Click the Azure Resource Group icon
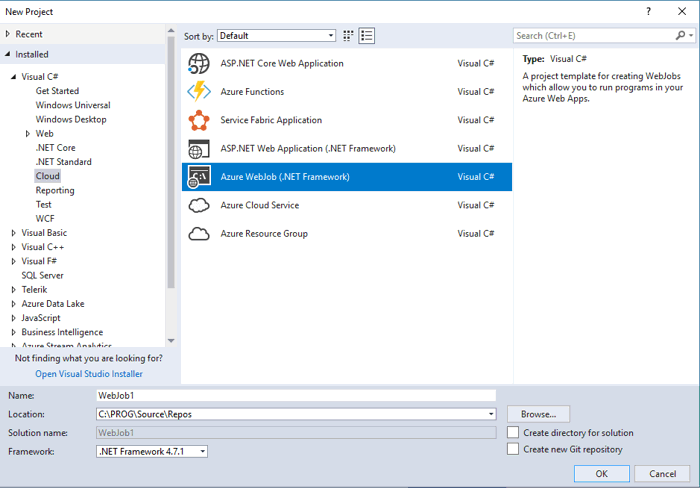 click(199, 233)
